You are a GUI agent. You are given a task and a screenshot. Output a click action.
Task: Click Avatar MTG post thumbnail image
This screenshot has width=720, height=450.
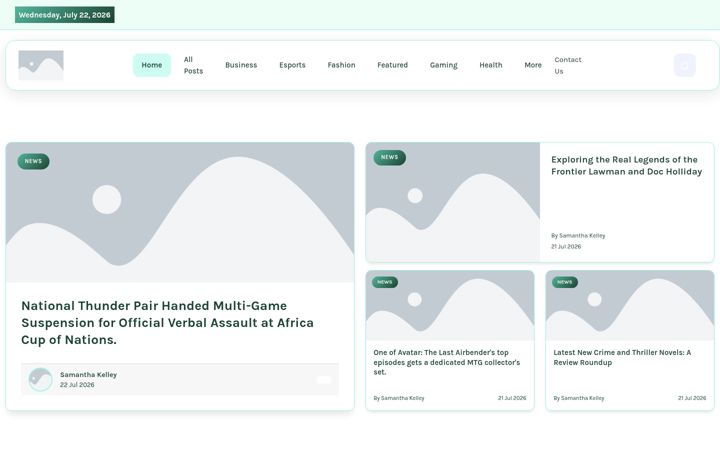450,305
